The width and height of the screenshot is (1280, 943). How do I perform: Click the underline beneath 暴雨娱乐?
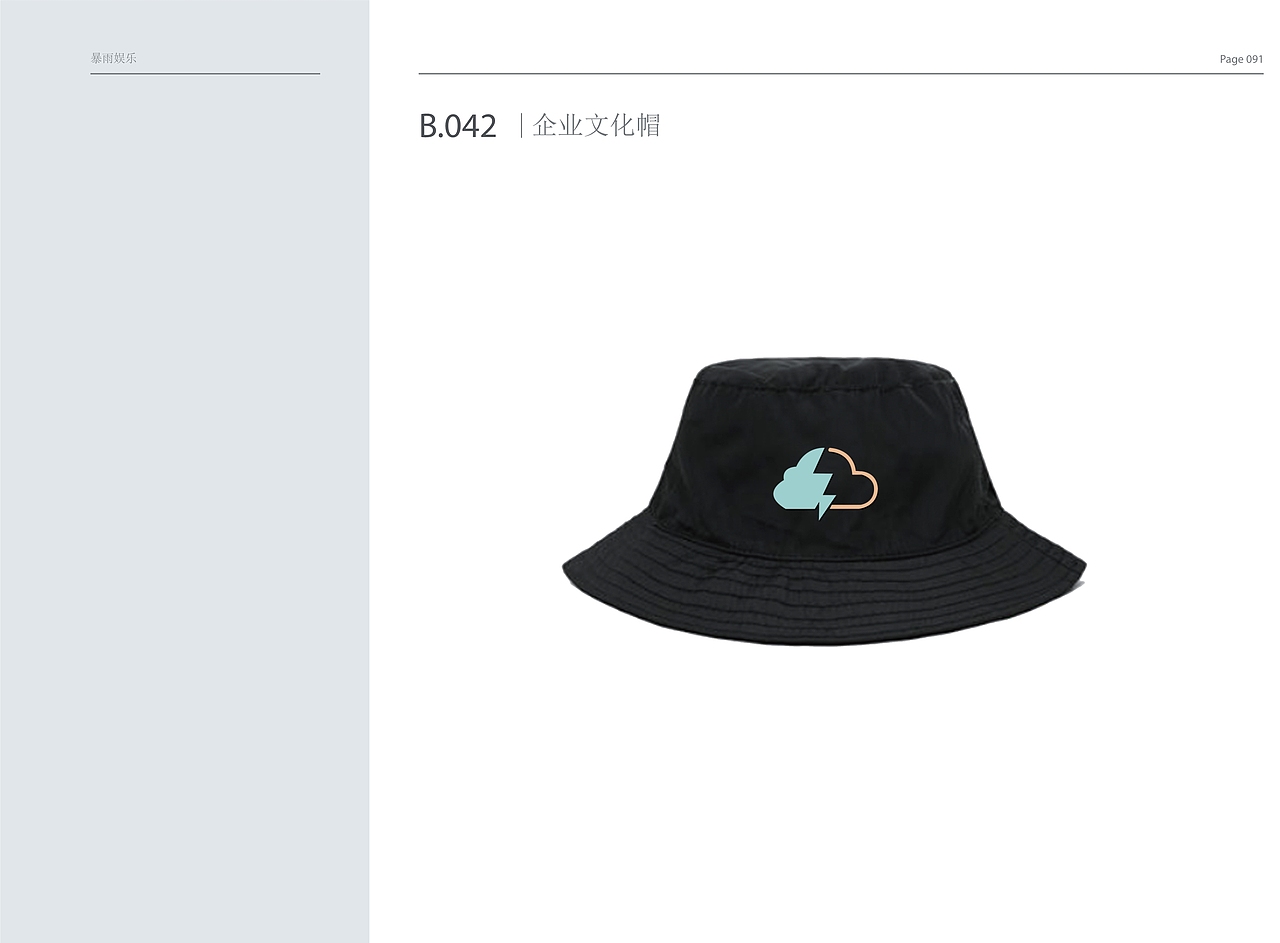pyautogui.click(x=205, y=74)
